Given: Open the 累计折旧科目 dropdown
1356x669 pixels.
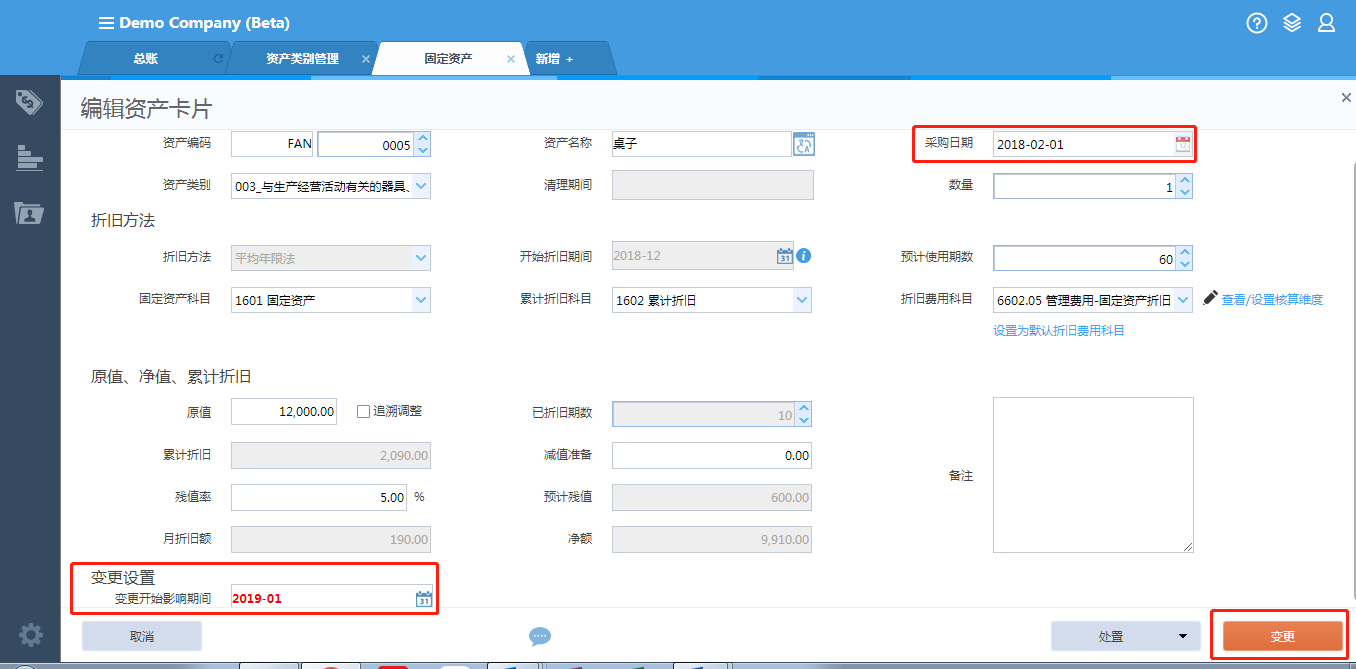Looking at the screenshot, I should [801, 299].
